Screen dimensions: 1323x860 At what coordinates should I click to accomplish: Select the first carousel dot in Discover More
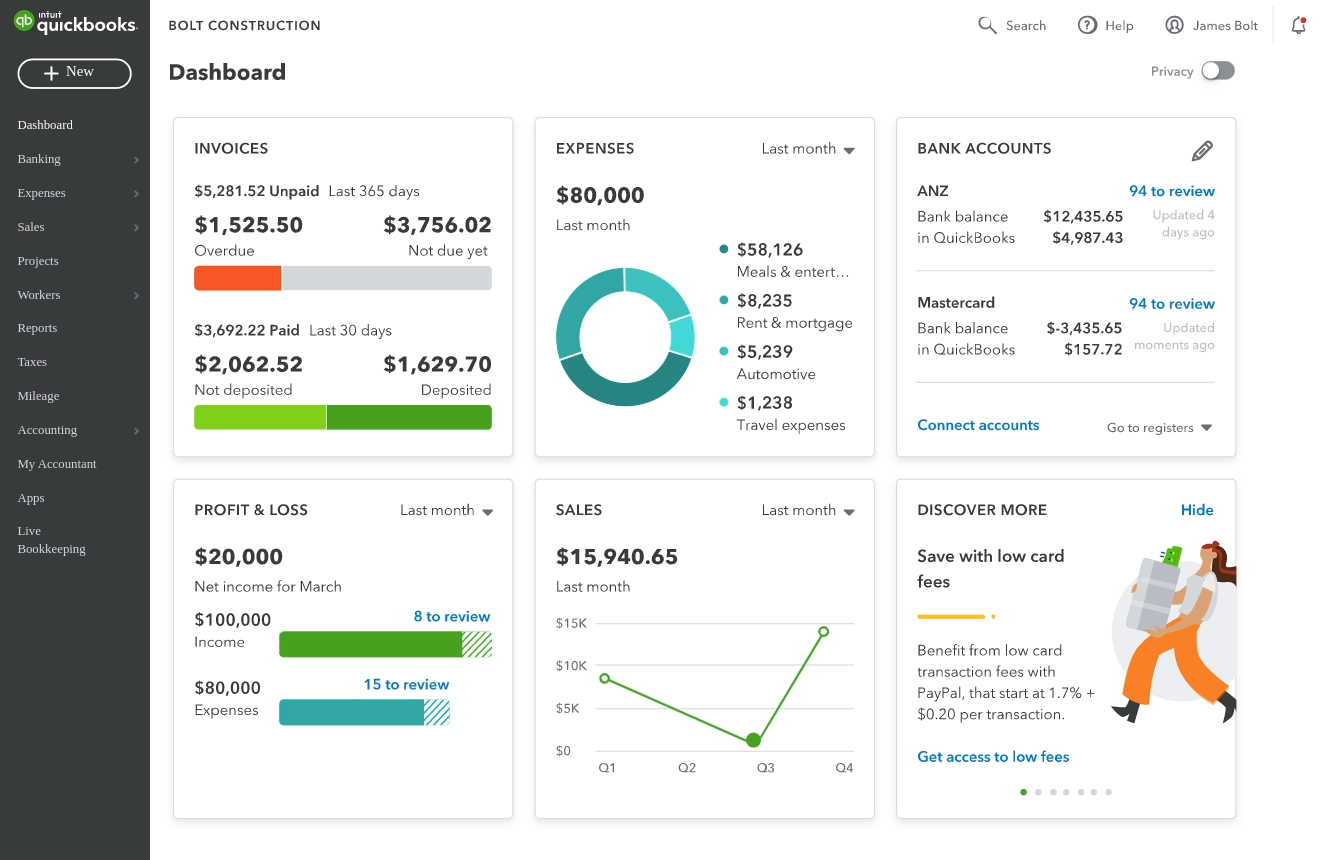1023,792
